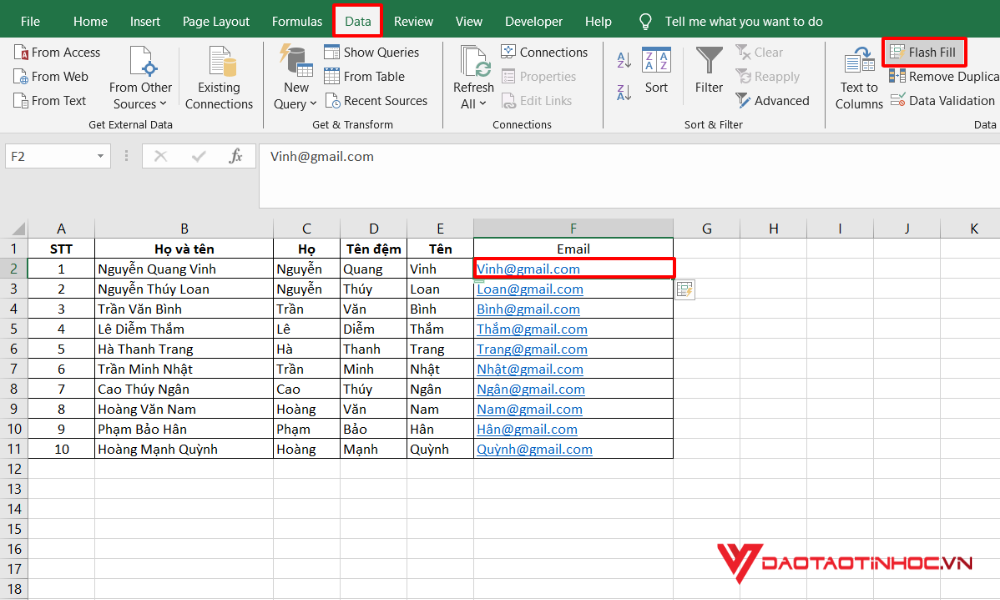The width and height of the screenshot is (1000, 600).
Task: Import data From Access
Action: (x=57, y=52)
